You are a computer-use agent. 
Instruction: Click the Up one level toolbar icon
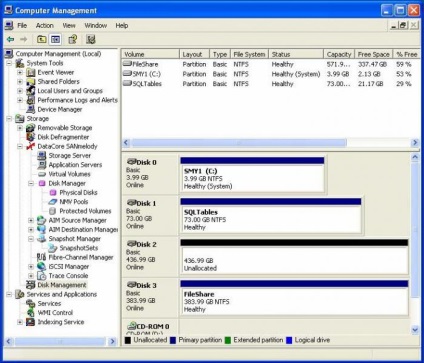coord(41,39)
